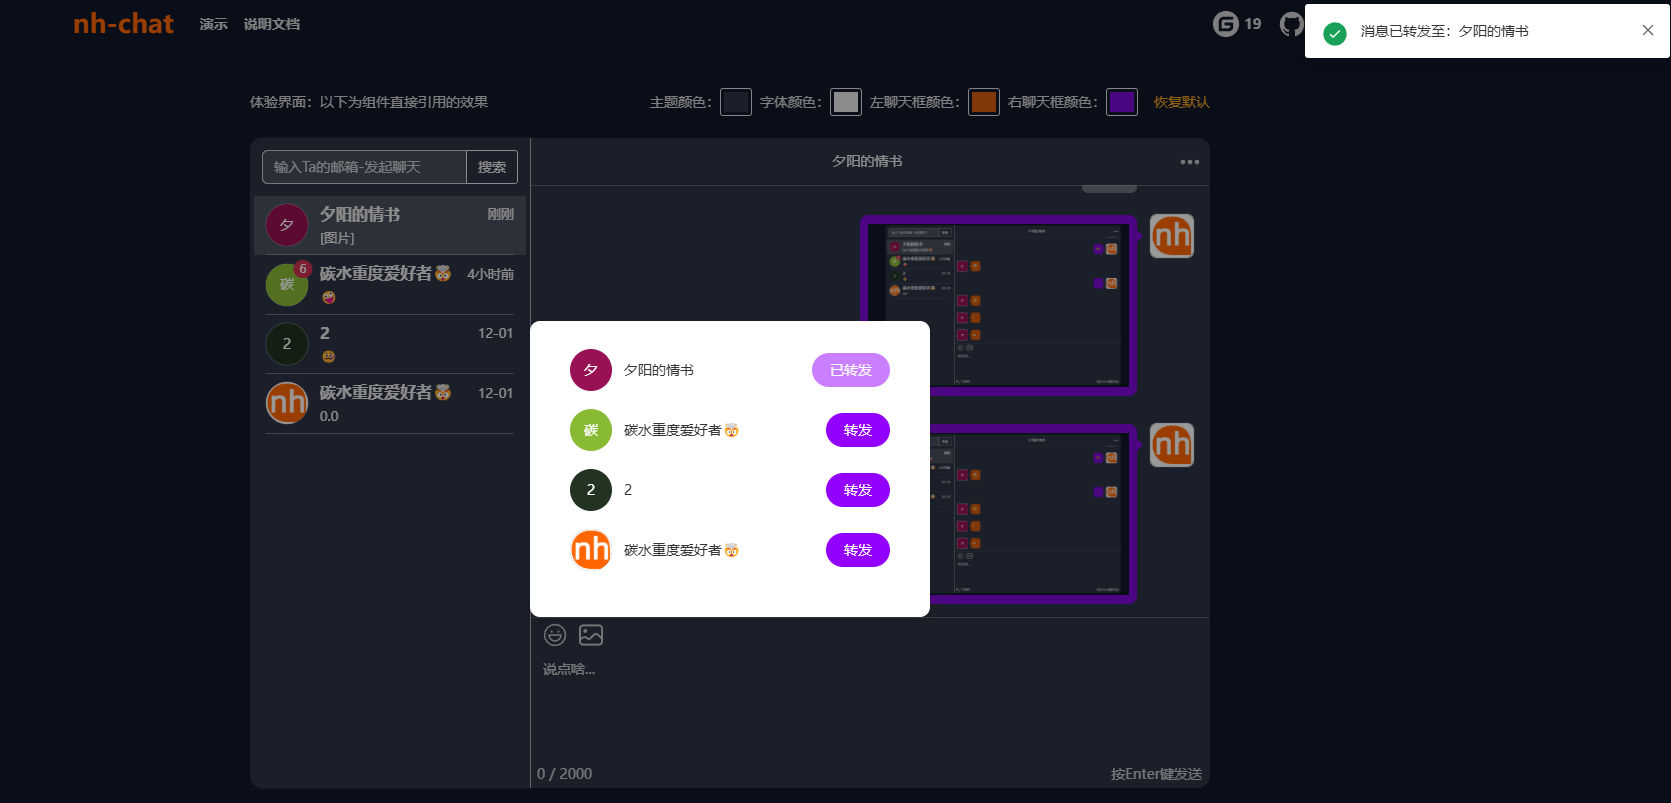Click the 已转发 button for 夕阳的情书
Image resolution: width=1671 pixels, height=803 pixels.
click(x=850, y=370)
